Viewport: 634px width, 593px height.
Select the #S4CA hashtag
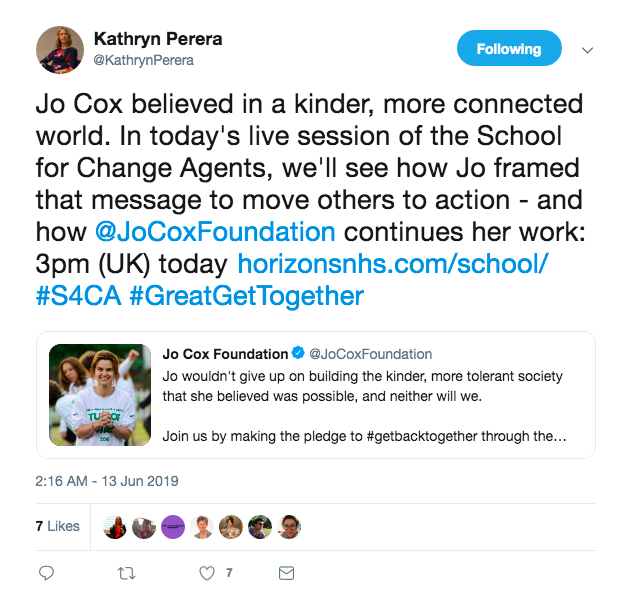78,296
